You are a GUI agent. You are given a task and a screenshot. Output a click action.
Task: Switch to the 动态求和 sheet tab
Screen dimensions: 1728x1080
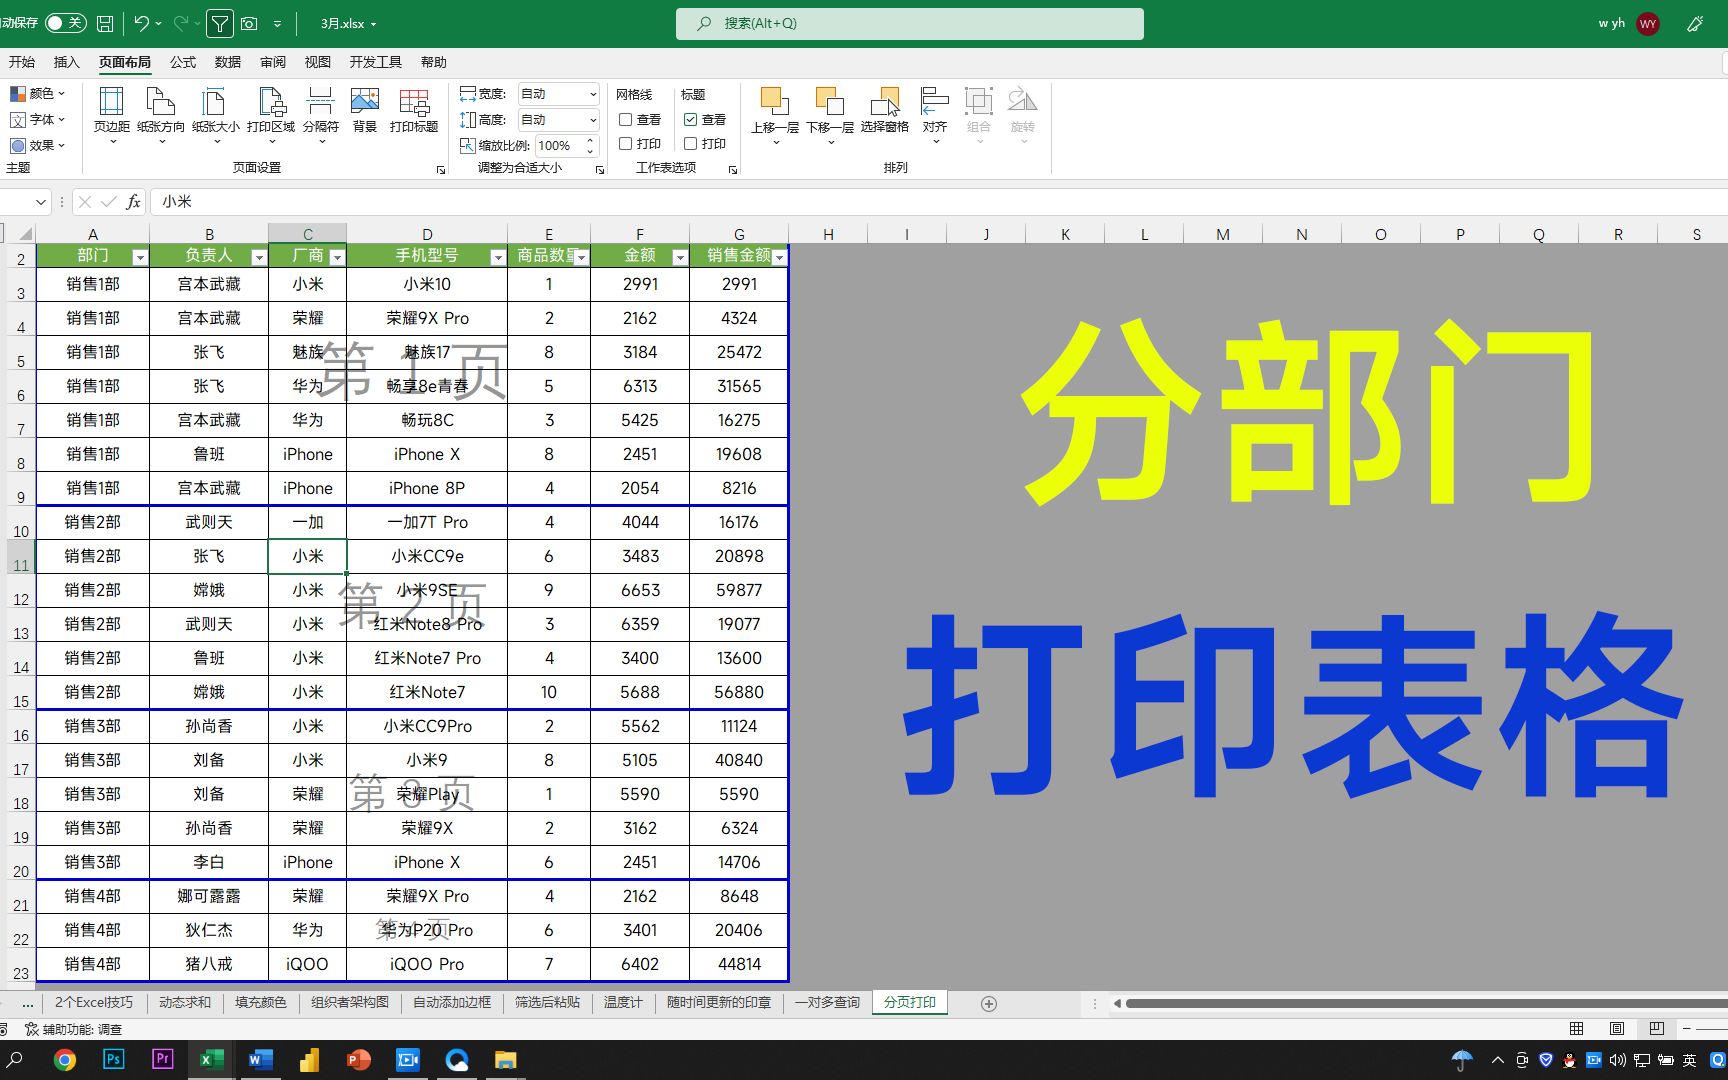point(185,1002)
